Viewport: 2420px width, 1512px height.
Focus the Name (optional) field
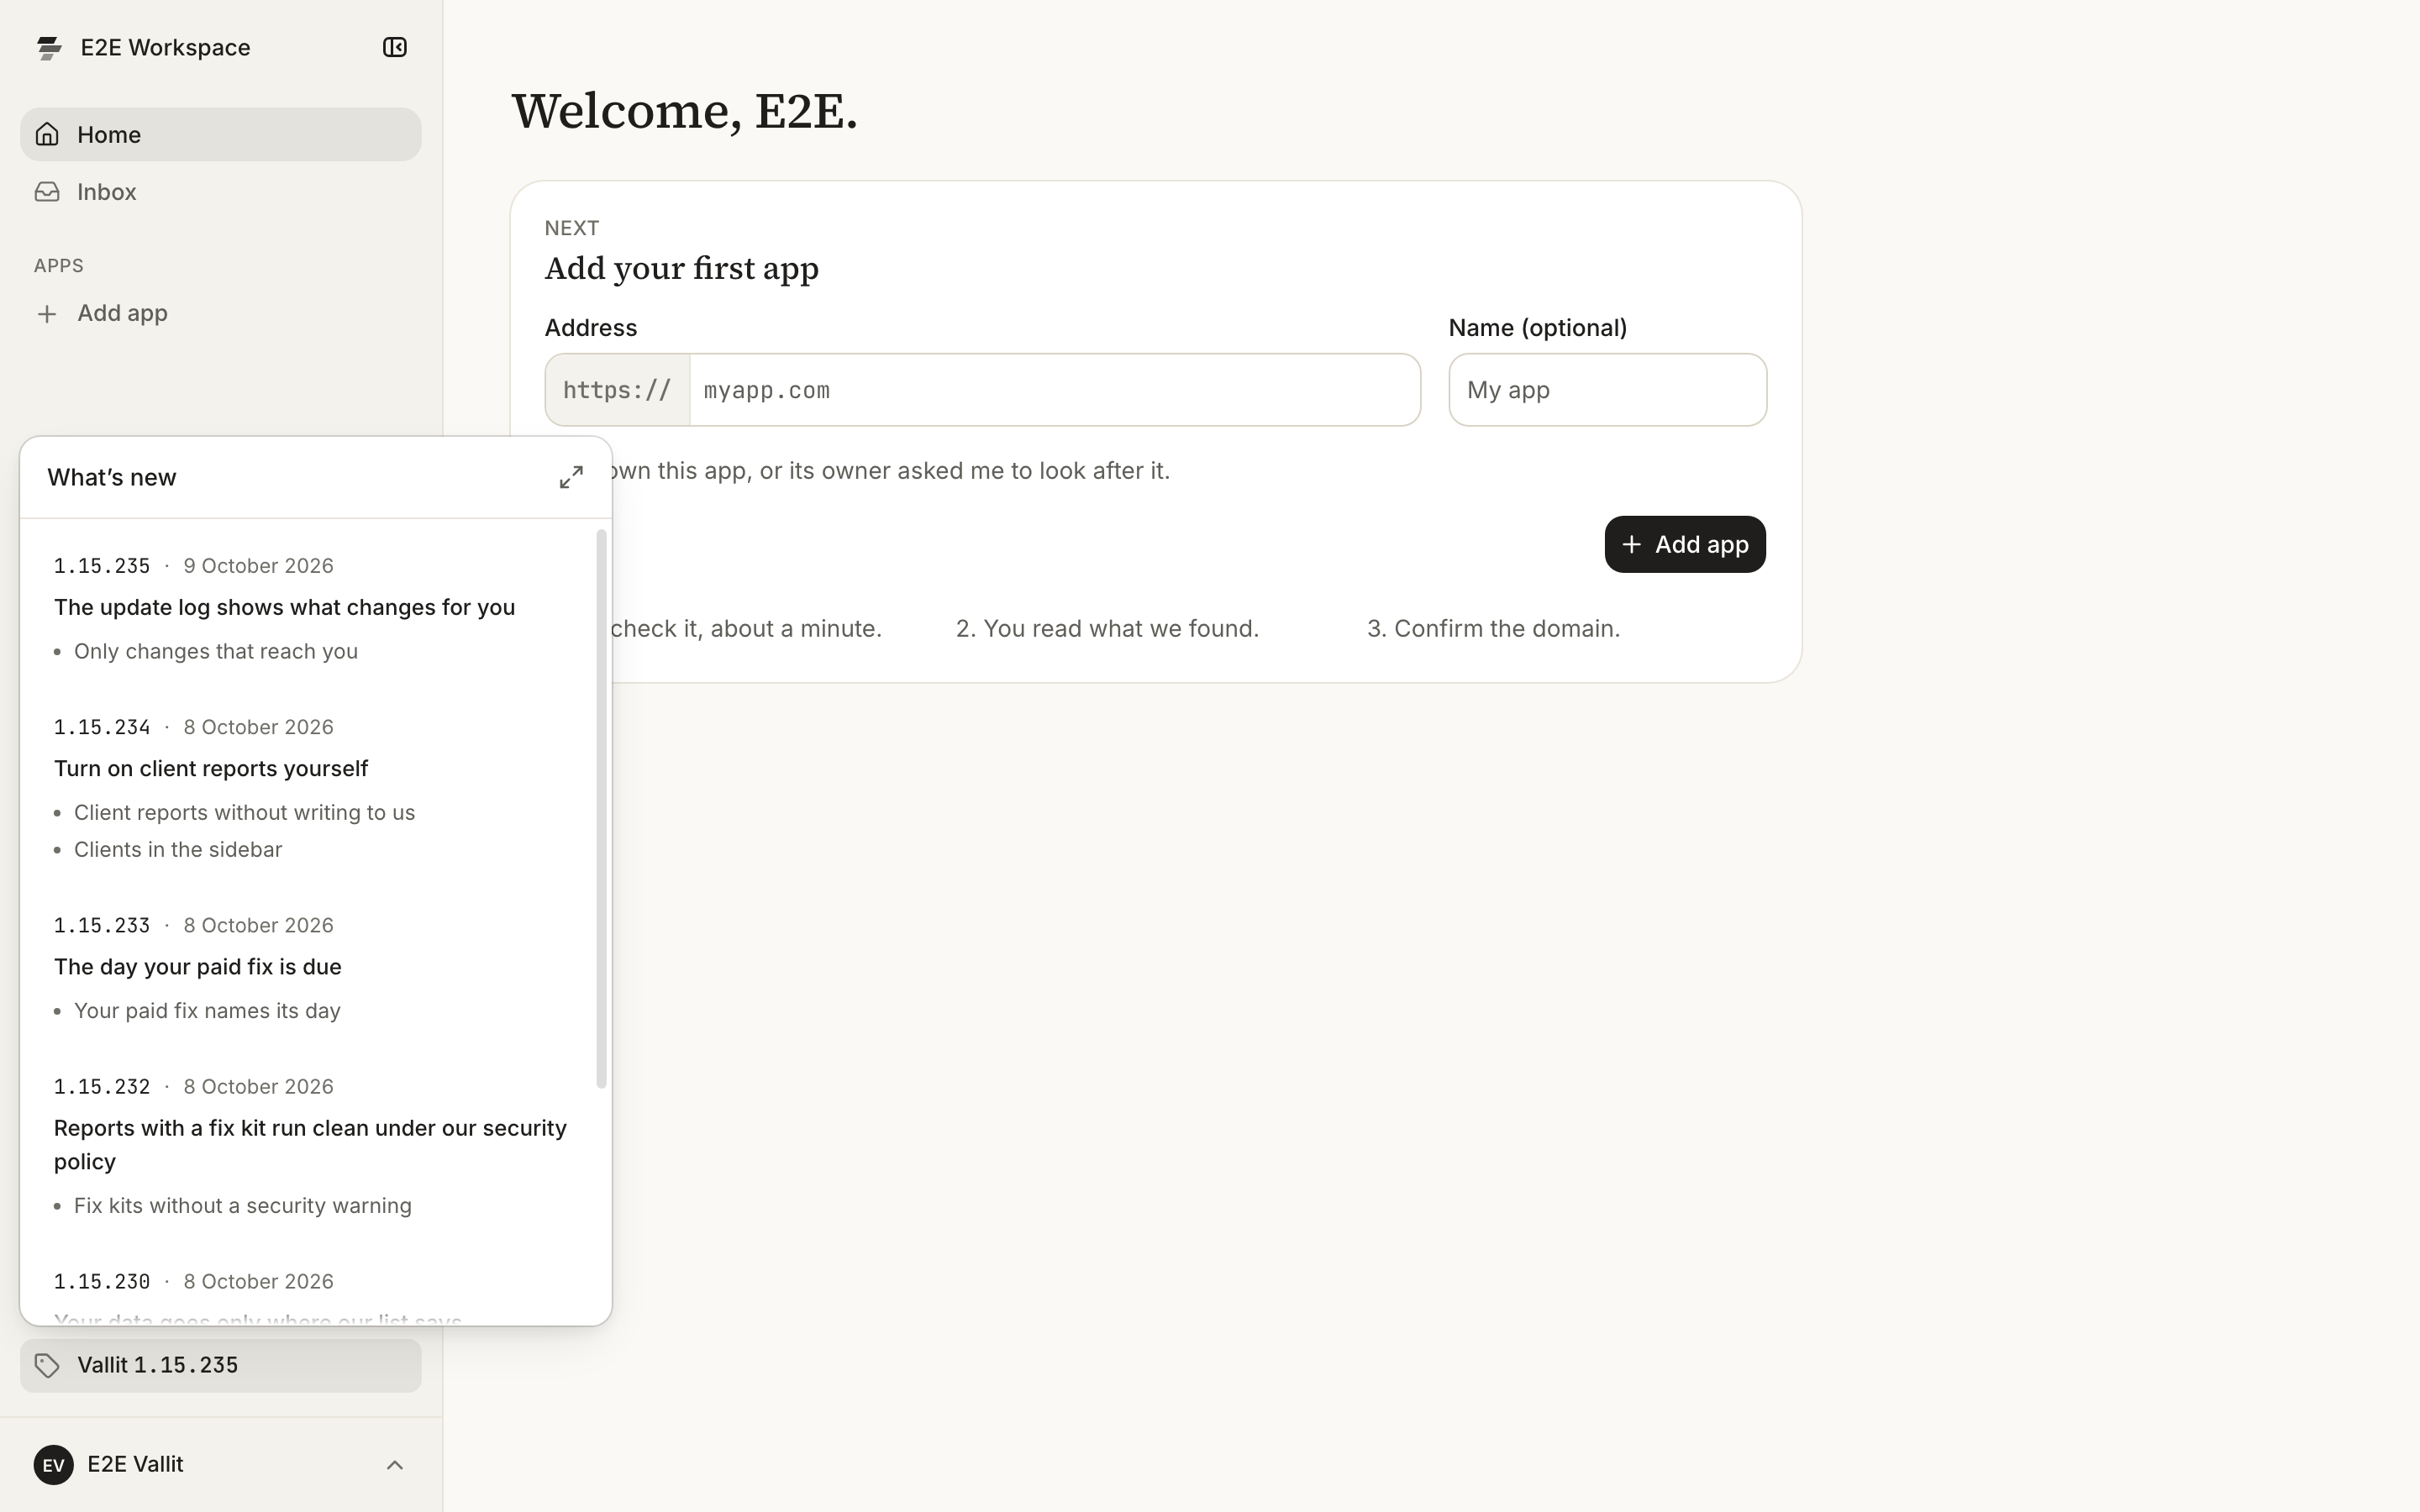click(x=1607, y=390)
